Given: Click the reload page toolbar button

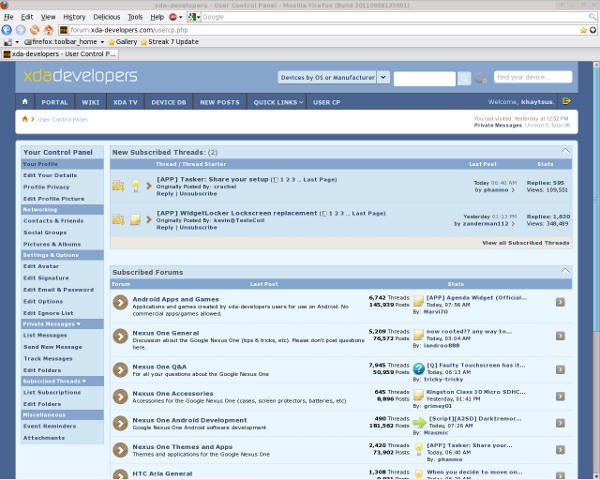Looking at the screenshot, I should coord(35,30).
